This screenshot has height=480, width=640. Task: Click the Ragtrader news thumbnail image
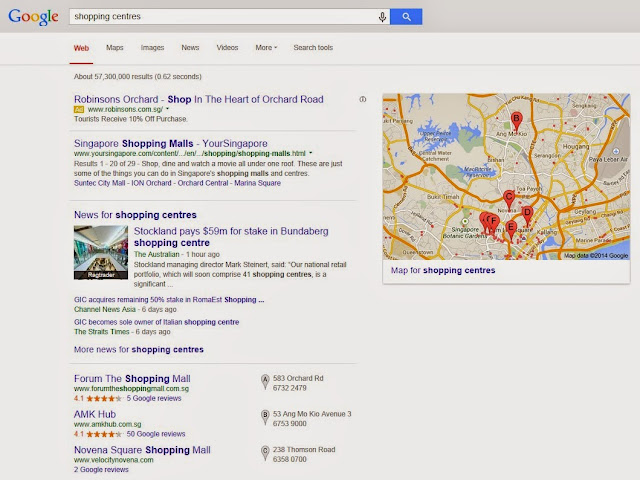tap(101, 253)
